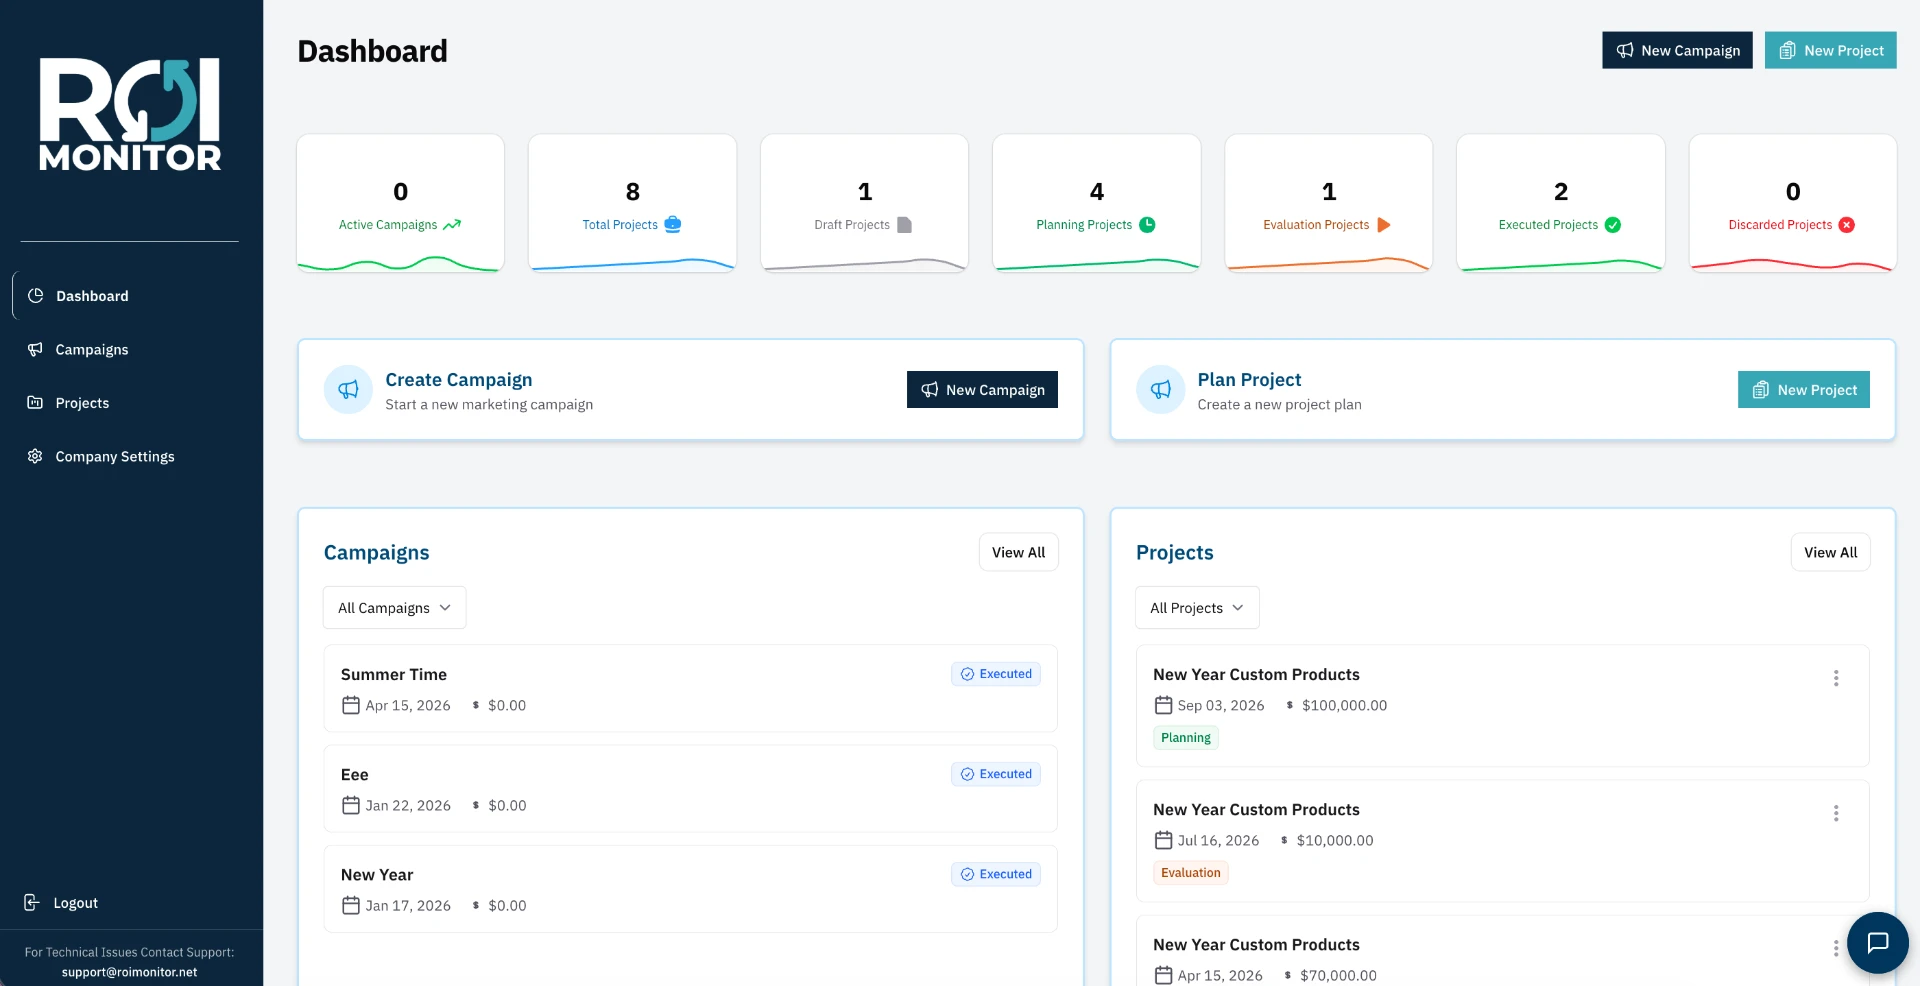This screenshot has height=986, width=1920.
Task: Click calendar icon next to Apr 15, 2026 in Summer Time
Action: (x=351, y=705)
